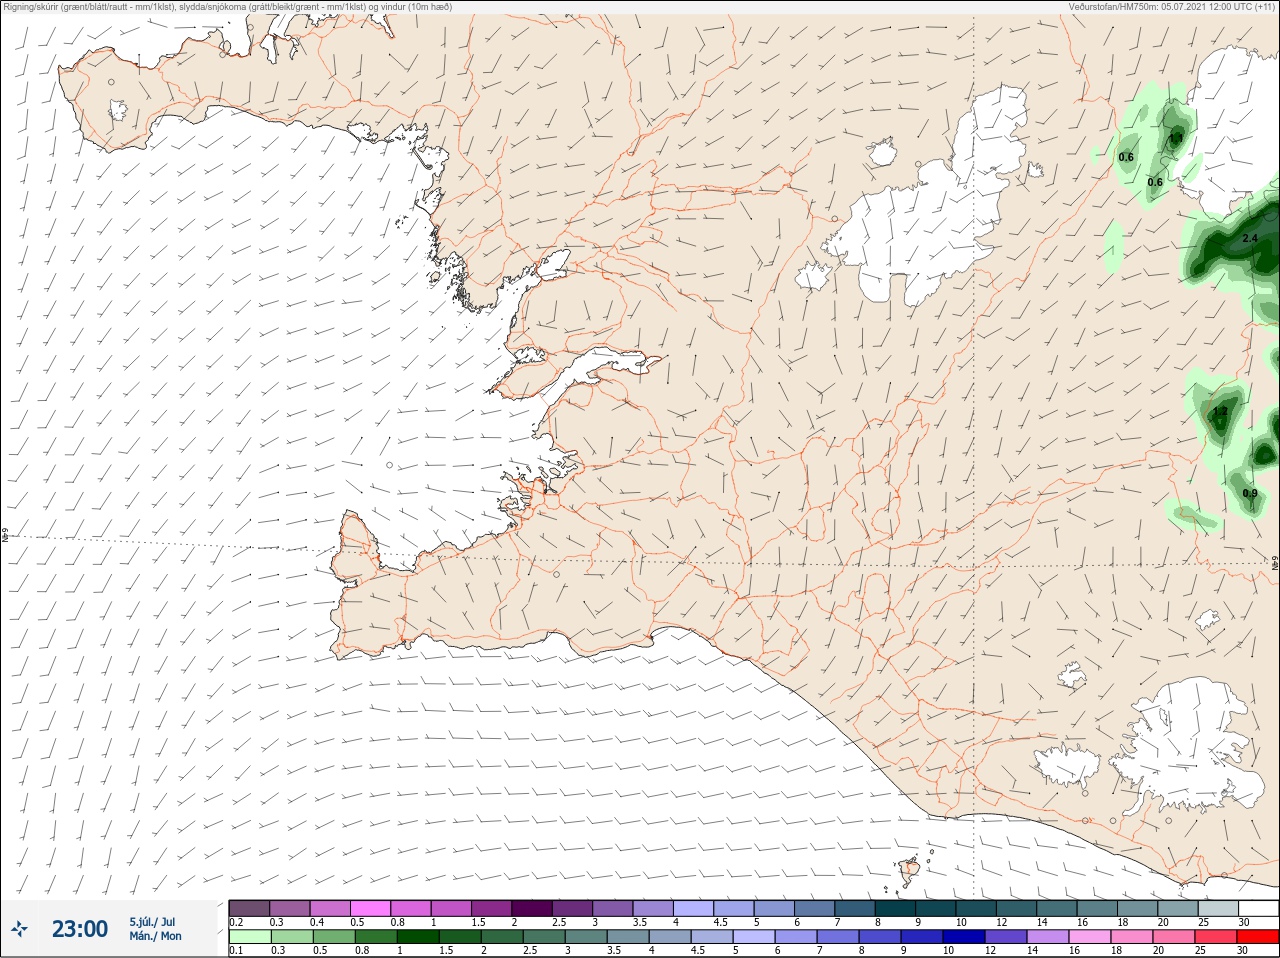Click the 1.2 precipitation value on the map
This screenshot has width=1280, height=958.
point(1220,412)
